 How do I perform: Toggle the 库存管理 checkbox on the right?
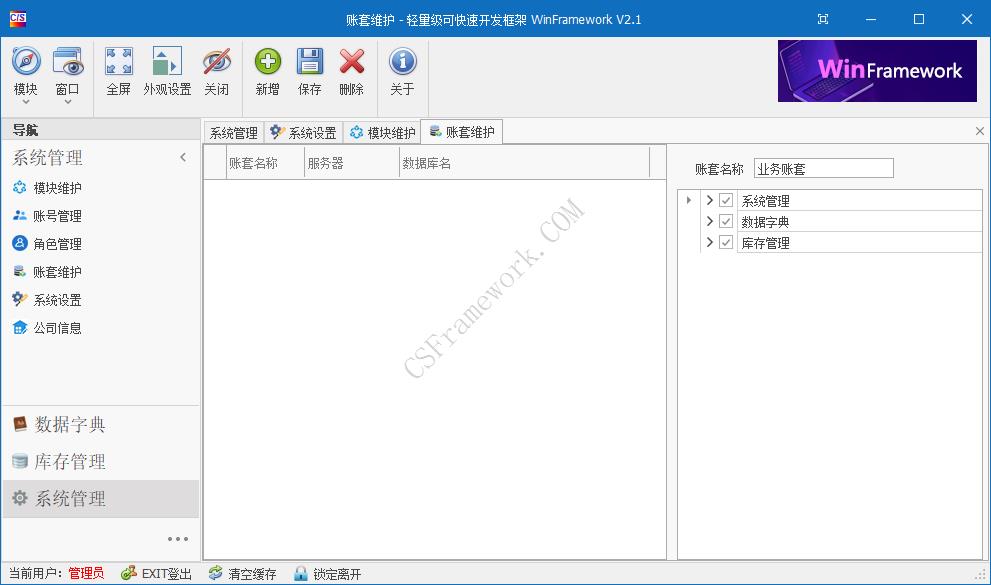click(x=726, y=241)
